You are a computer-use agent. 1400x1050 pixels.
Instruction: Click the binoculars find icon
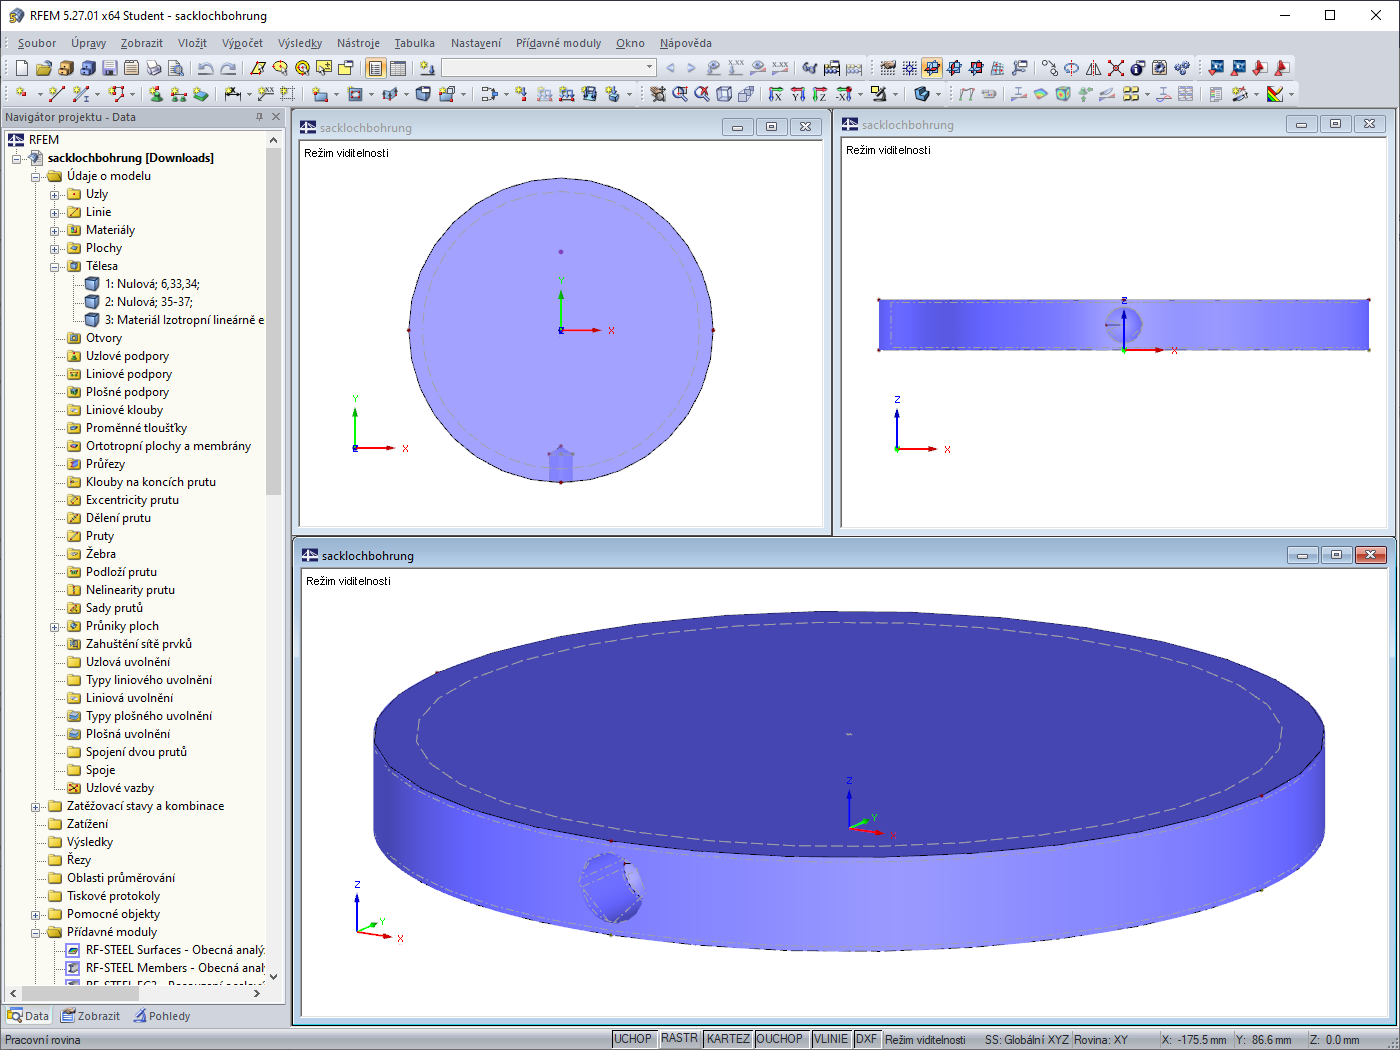click(809, 68)
